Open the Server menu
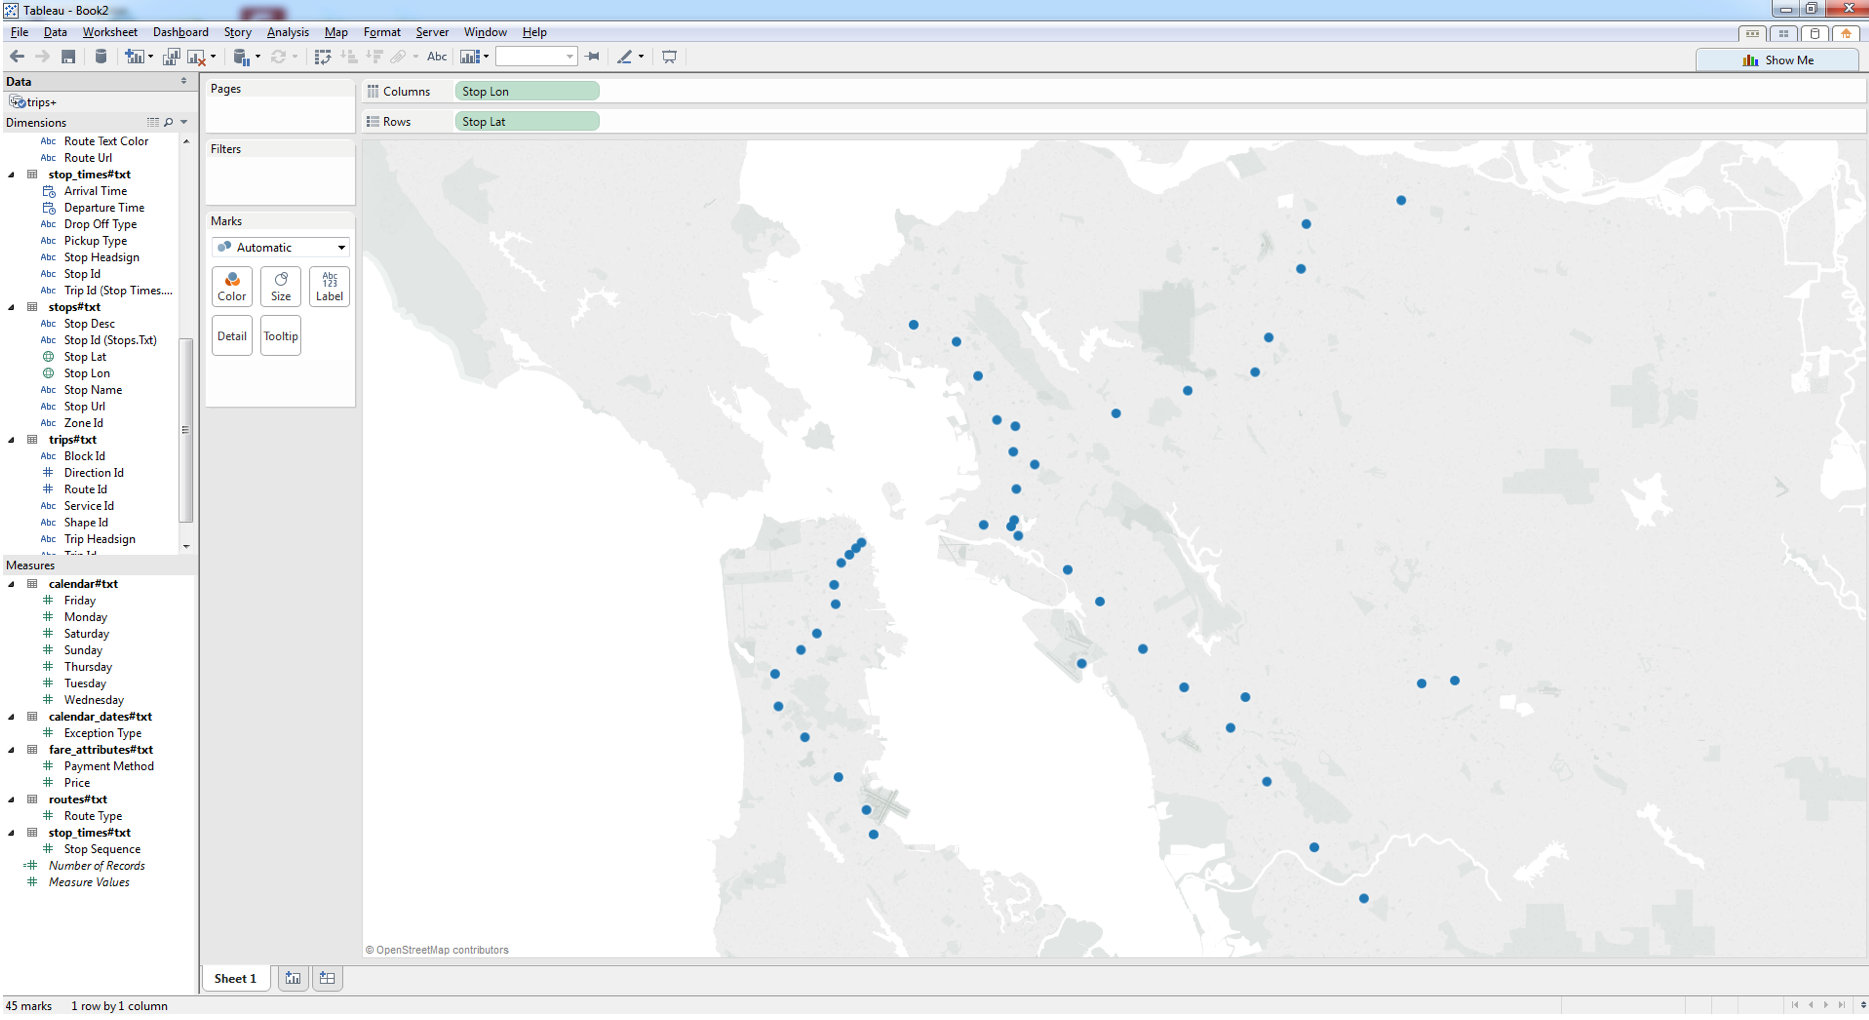 (x=432, y=32)
